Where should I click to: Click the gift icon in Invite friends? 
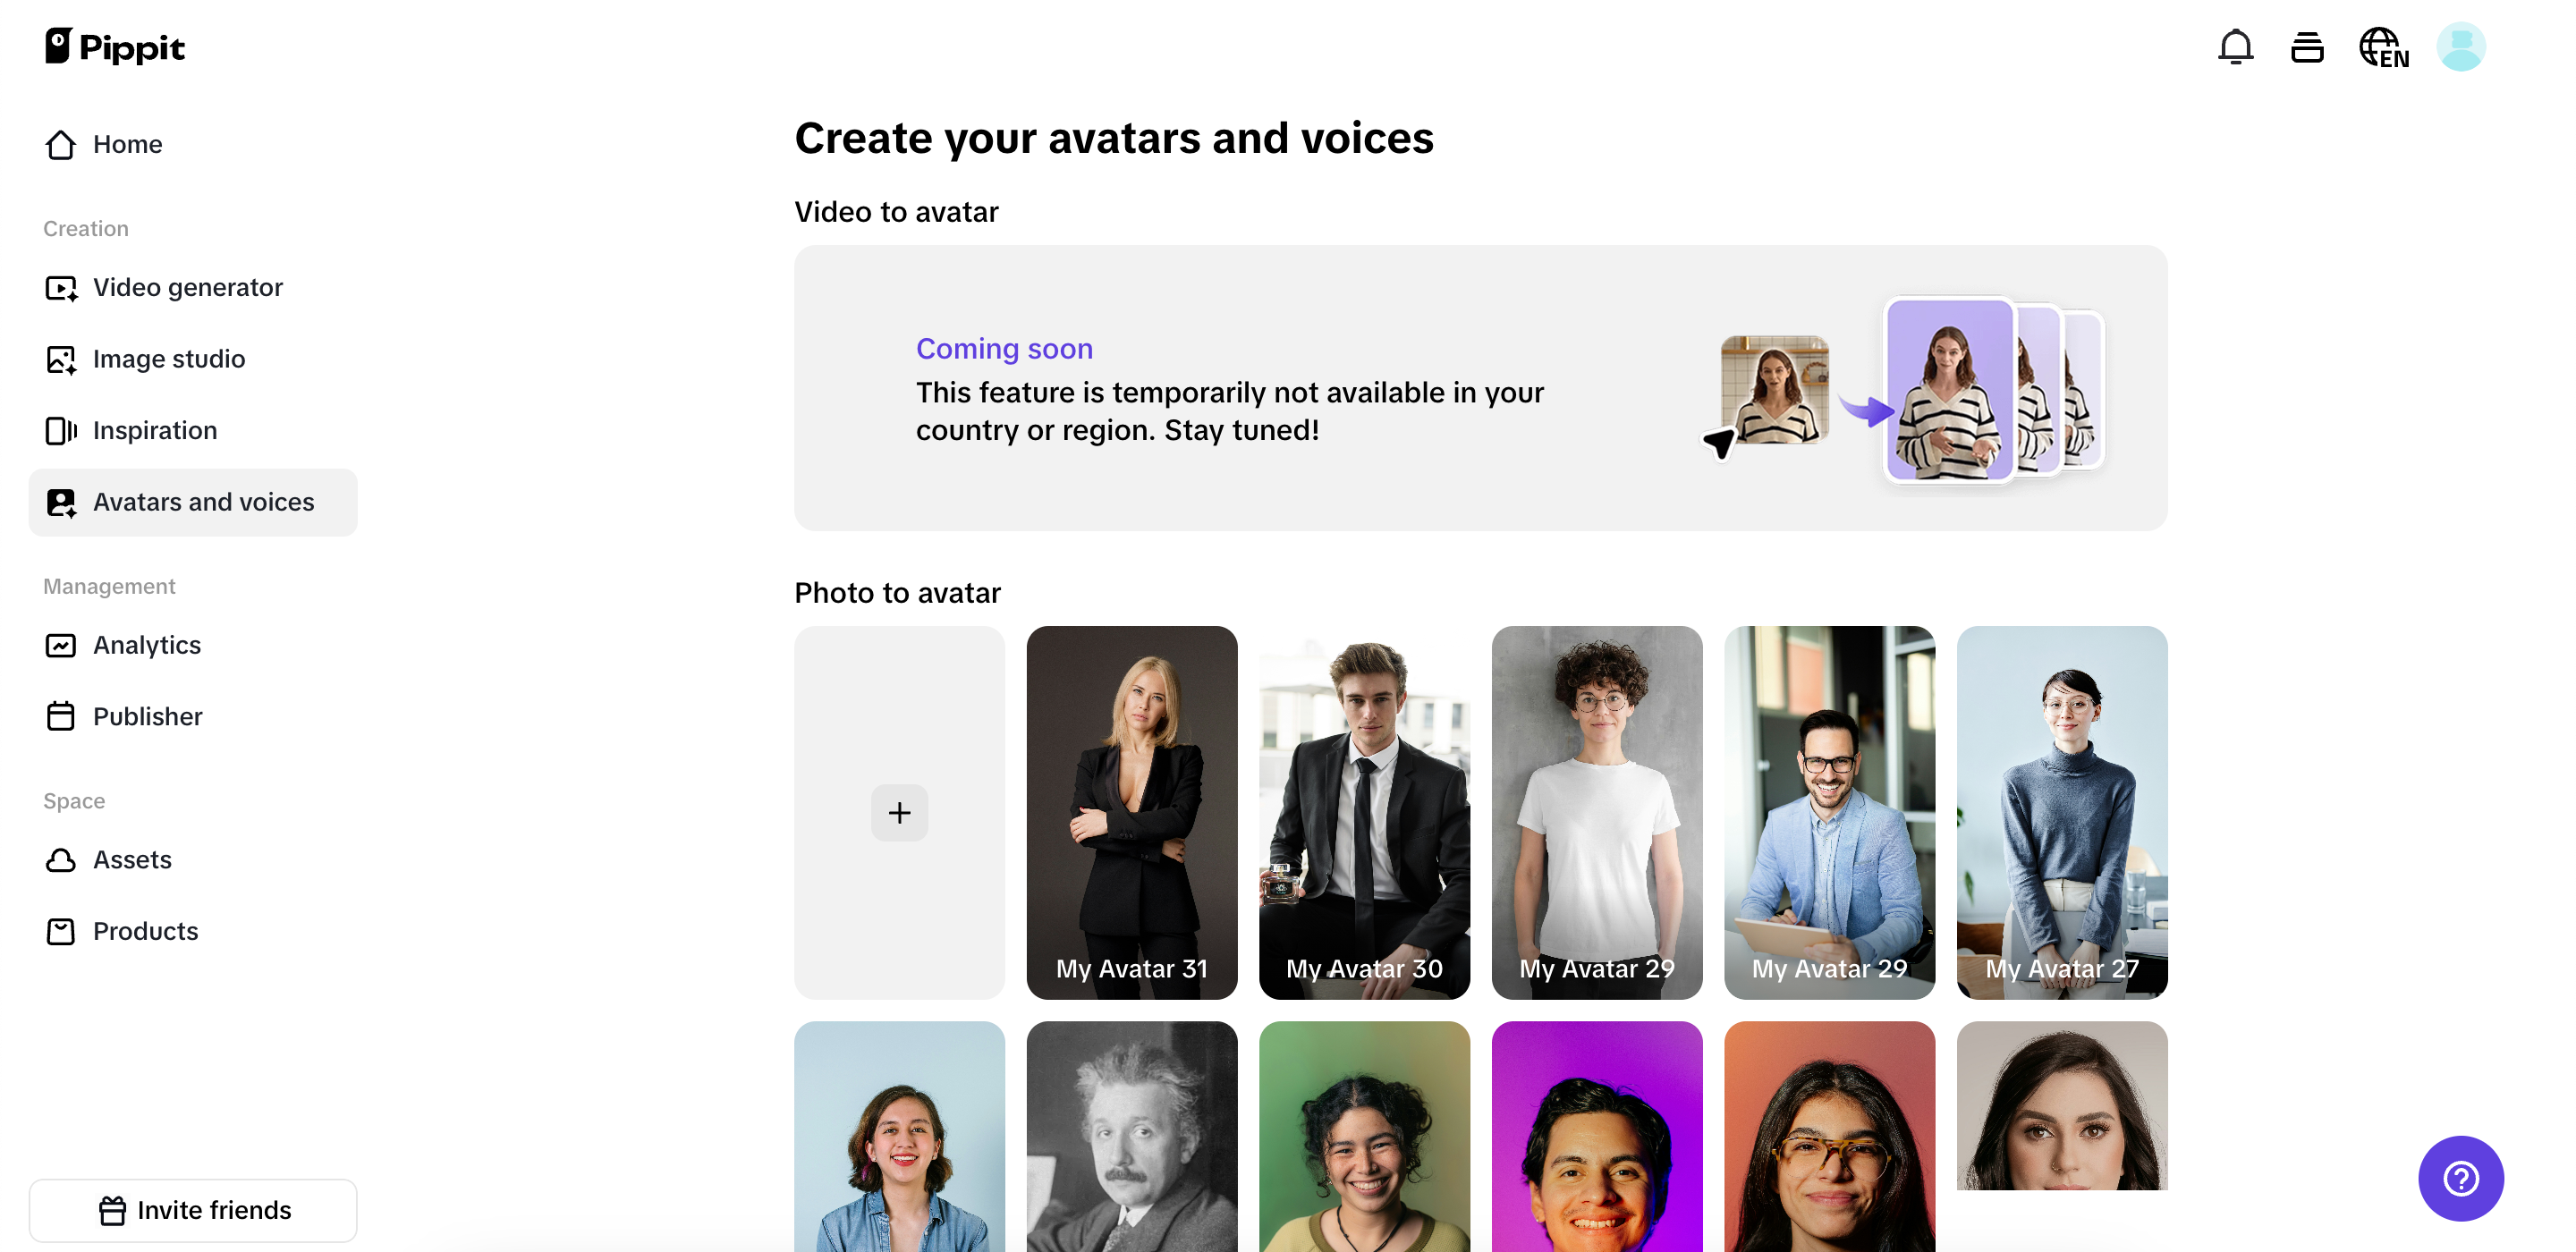pos(113,1210)
